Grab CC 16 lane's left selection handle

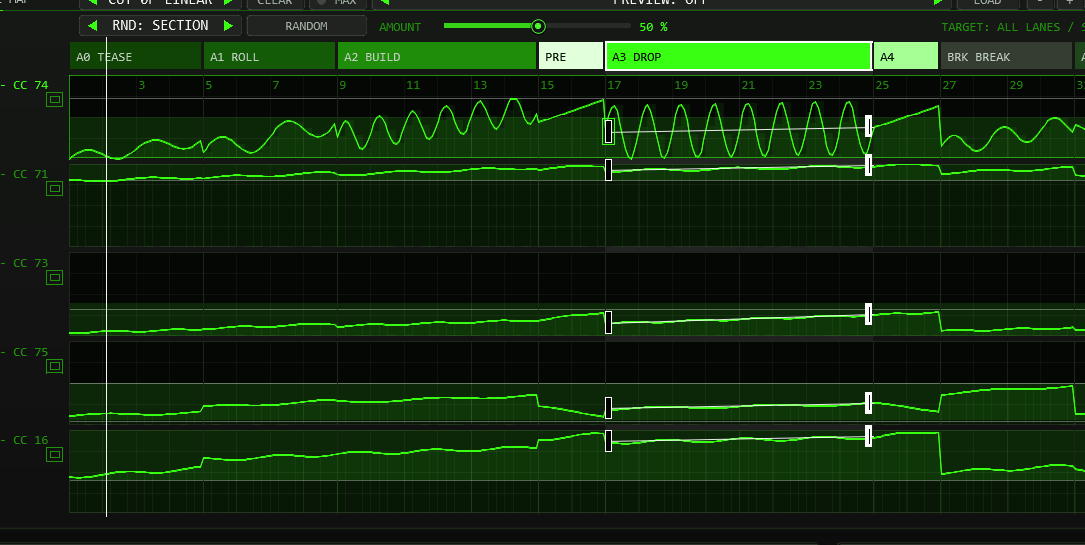[608, 441]
